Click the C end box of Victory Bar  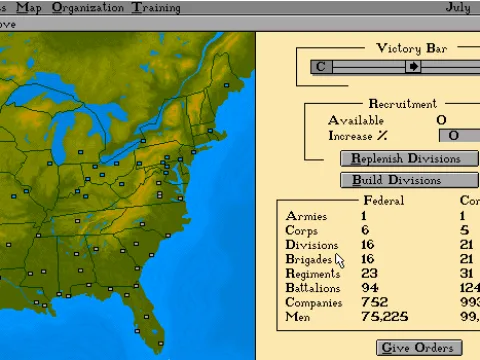pos(321,67)
